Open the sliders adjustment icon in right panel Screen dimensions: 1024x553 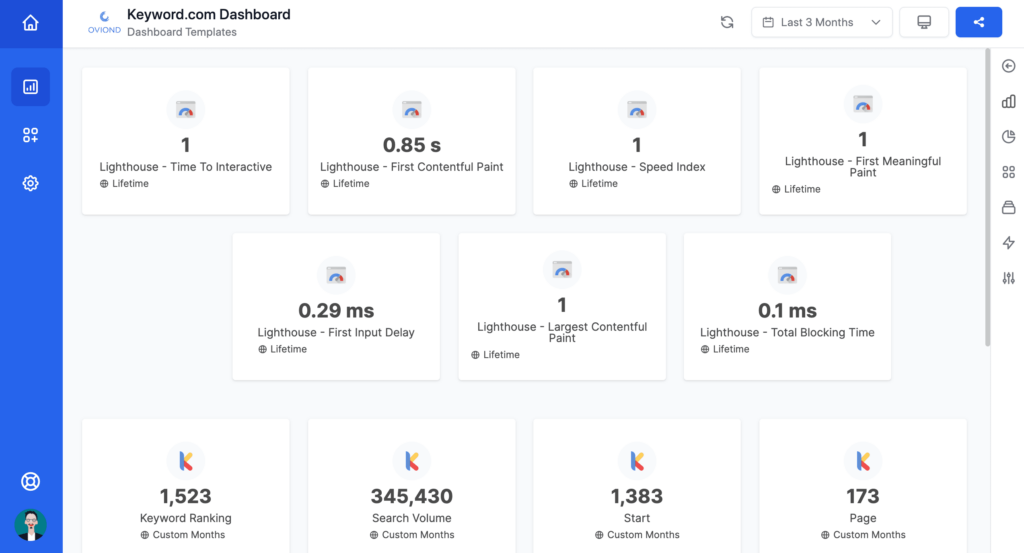tap(1008, 278)
